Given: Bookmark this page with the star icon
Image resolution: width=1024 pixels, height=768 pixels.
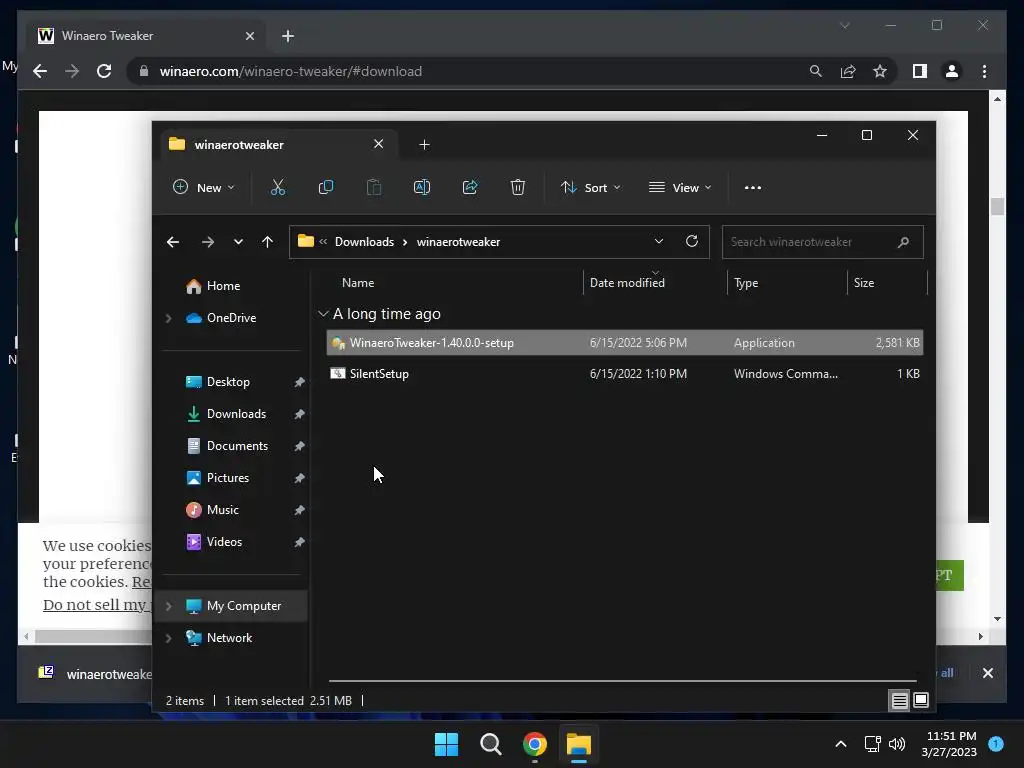Looking at the screenshot, I should [x=880, y=71].
